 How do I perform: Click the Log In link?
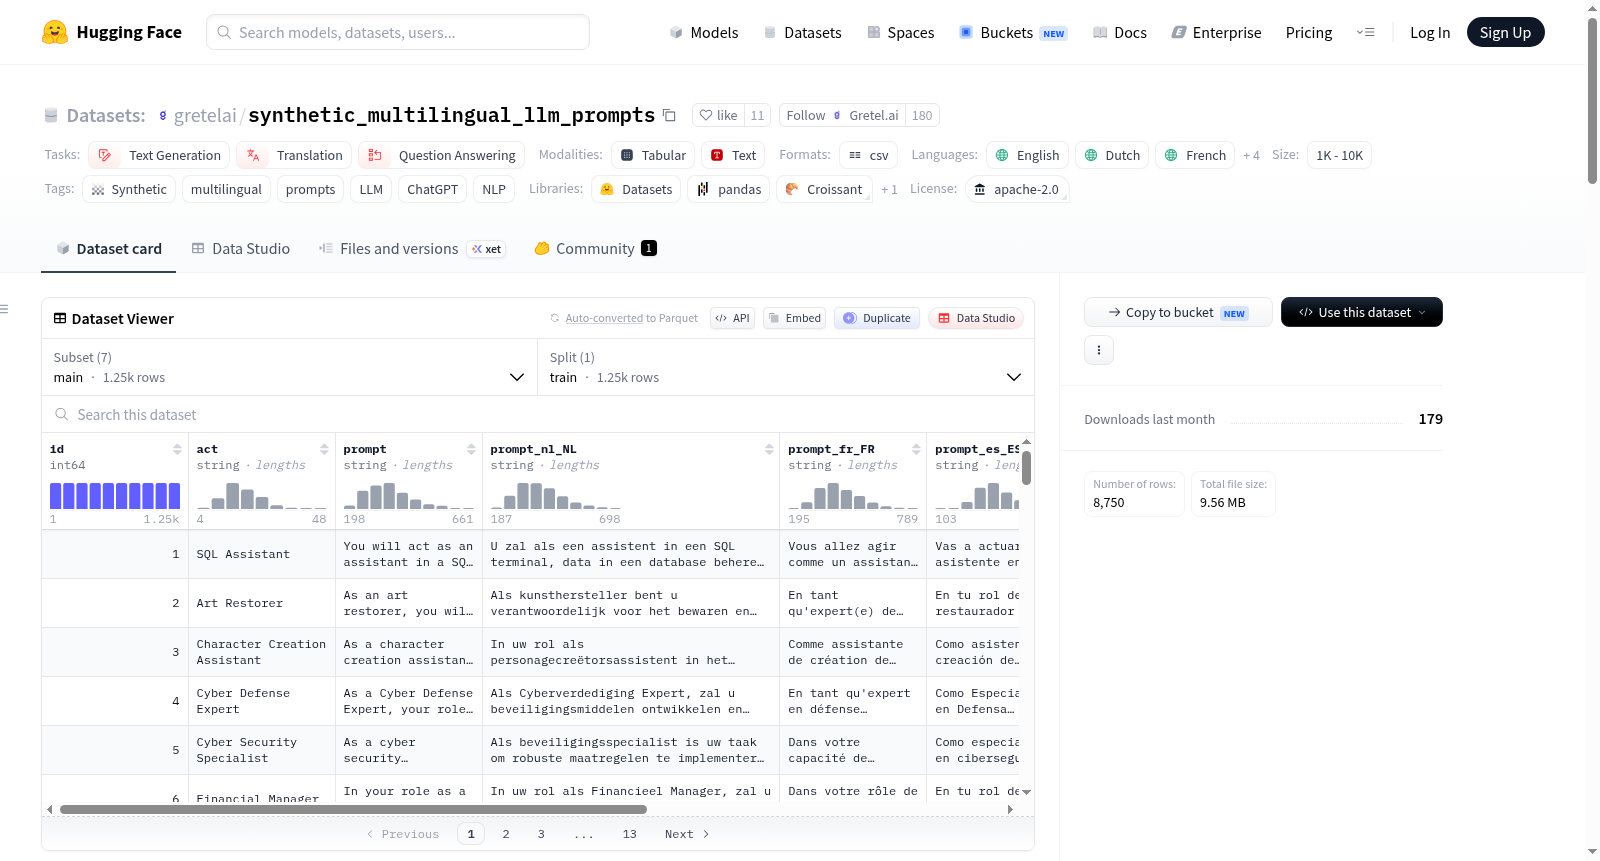[1429, 32]
